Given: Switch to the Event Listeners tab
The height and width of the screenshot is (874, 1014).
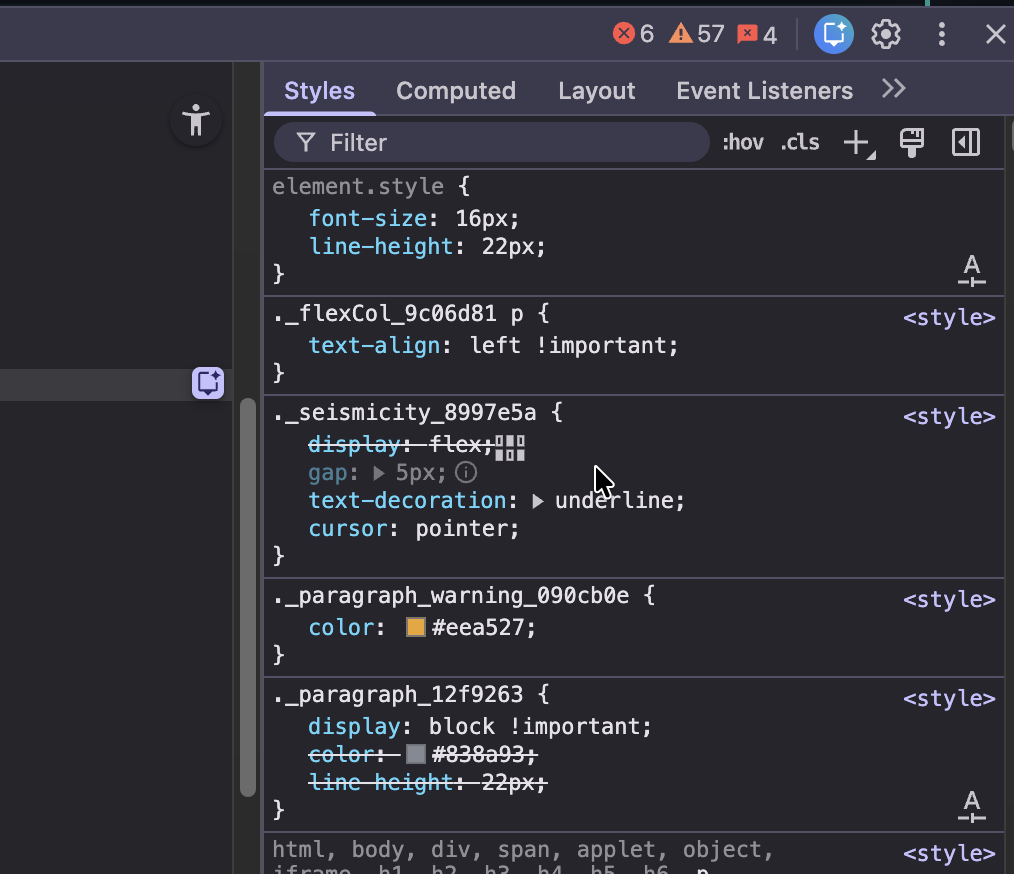Looking at the screenshot, I should click(764, 91).
